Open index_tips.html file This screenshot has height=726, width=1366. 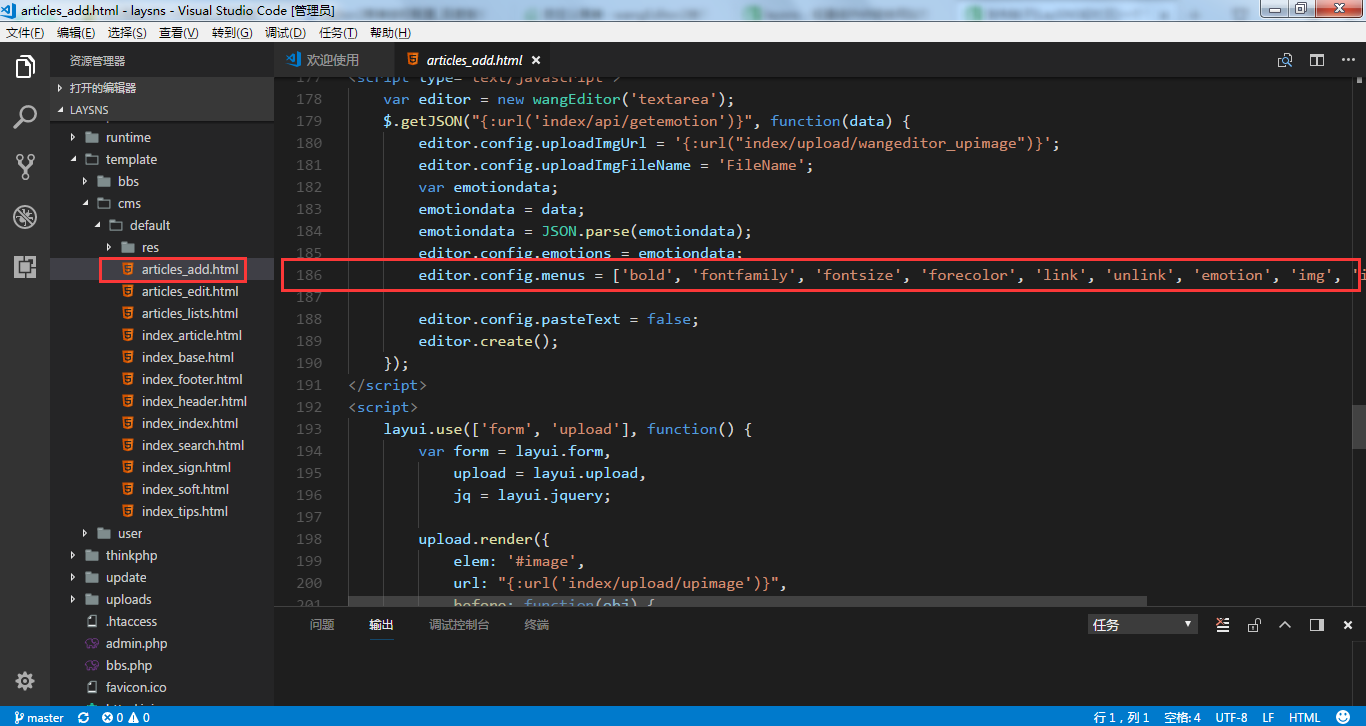(185, 512)
